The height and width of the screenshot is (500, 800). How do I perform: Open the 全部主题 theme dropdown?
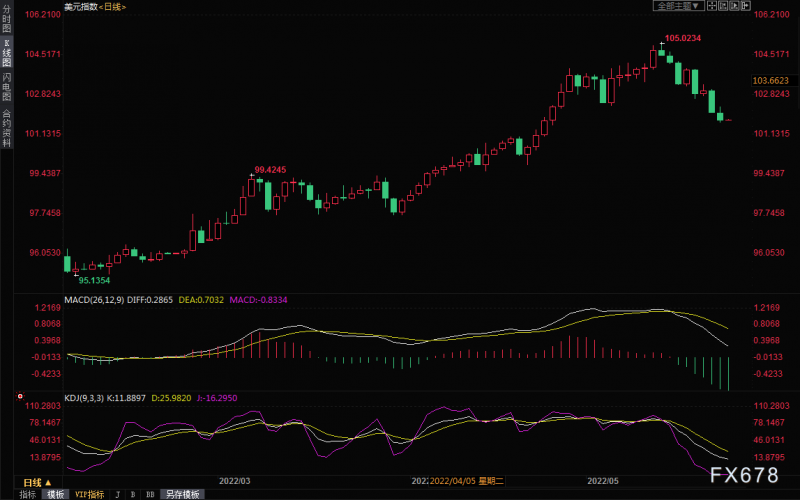click(x=679, y=6)
